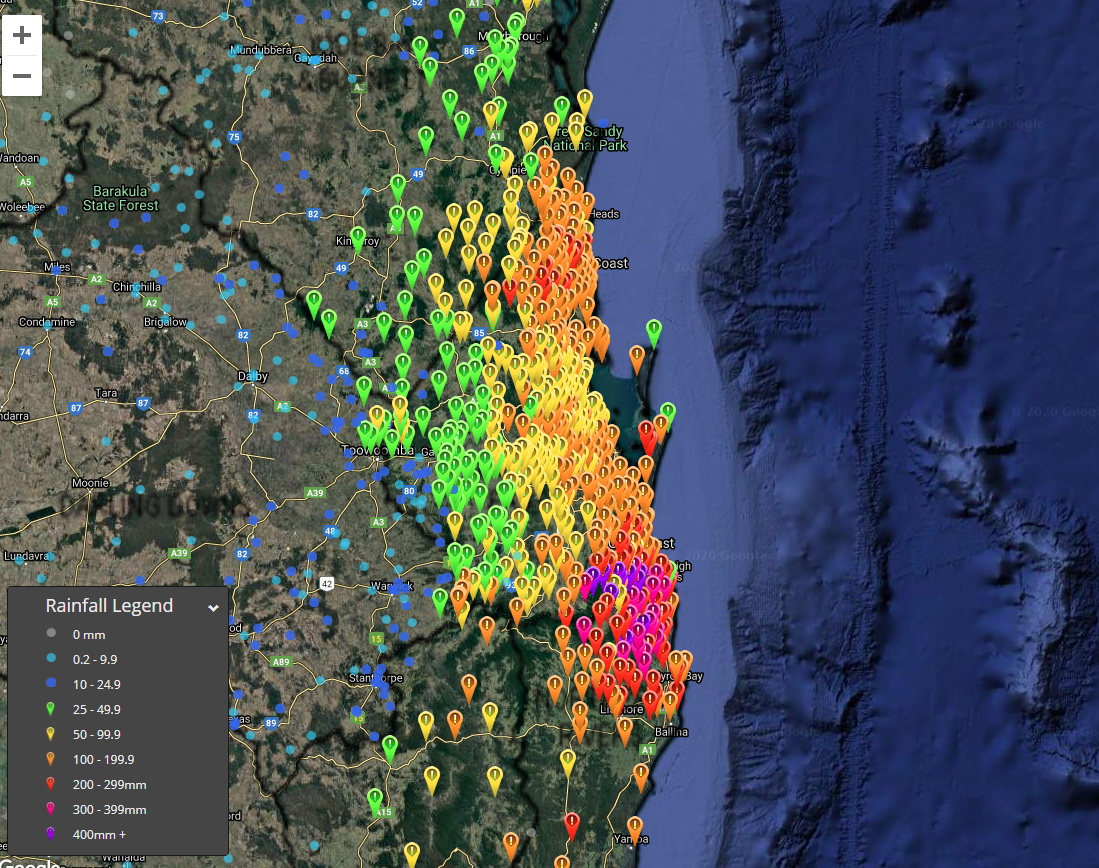Click the Dalby map label
This screenshot has height=868, width=1099.
click(x=253, y=377)
